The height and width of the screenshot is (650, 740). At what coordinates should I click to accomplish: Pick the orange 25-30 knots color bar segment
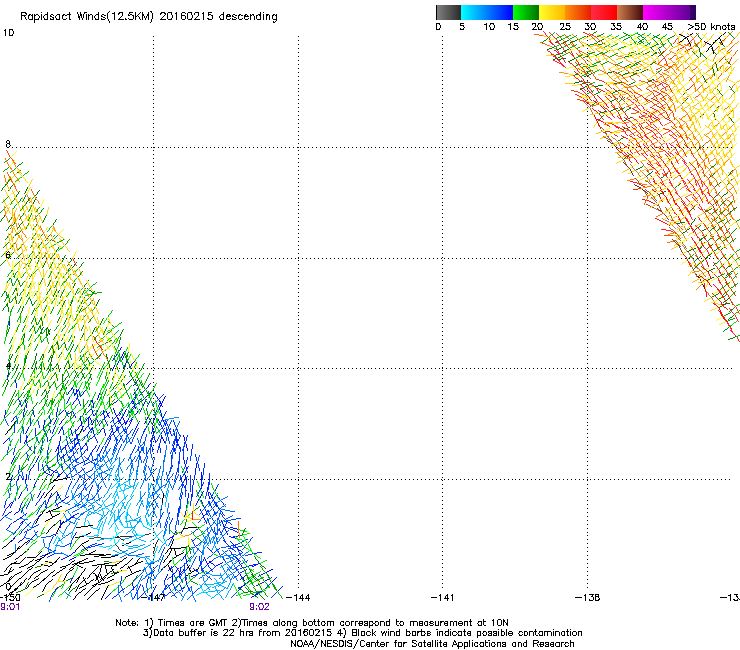(x=578, y=12)
